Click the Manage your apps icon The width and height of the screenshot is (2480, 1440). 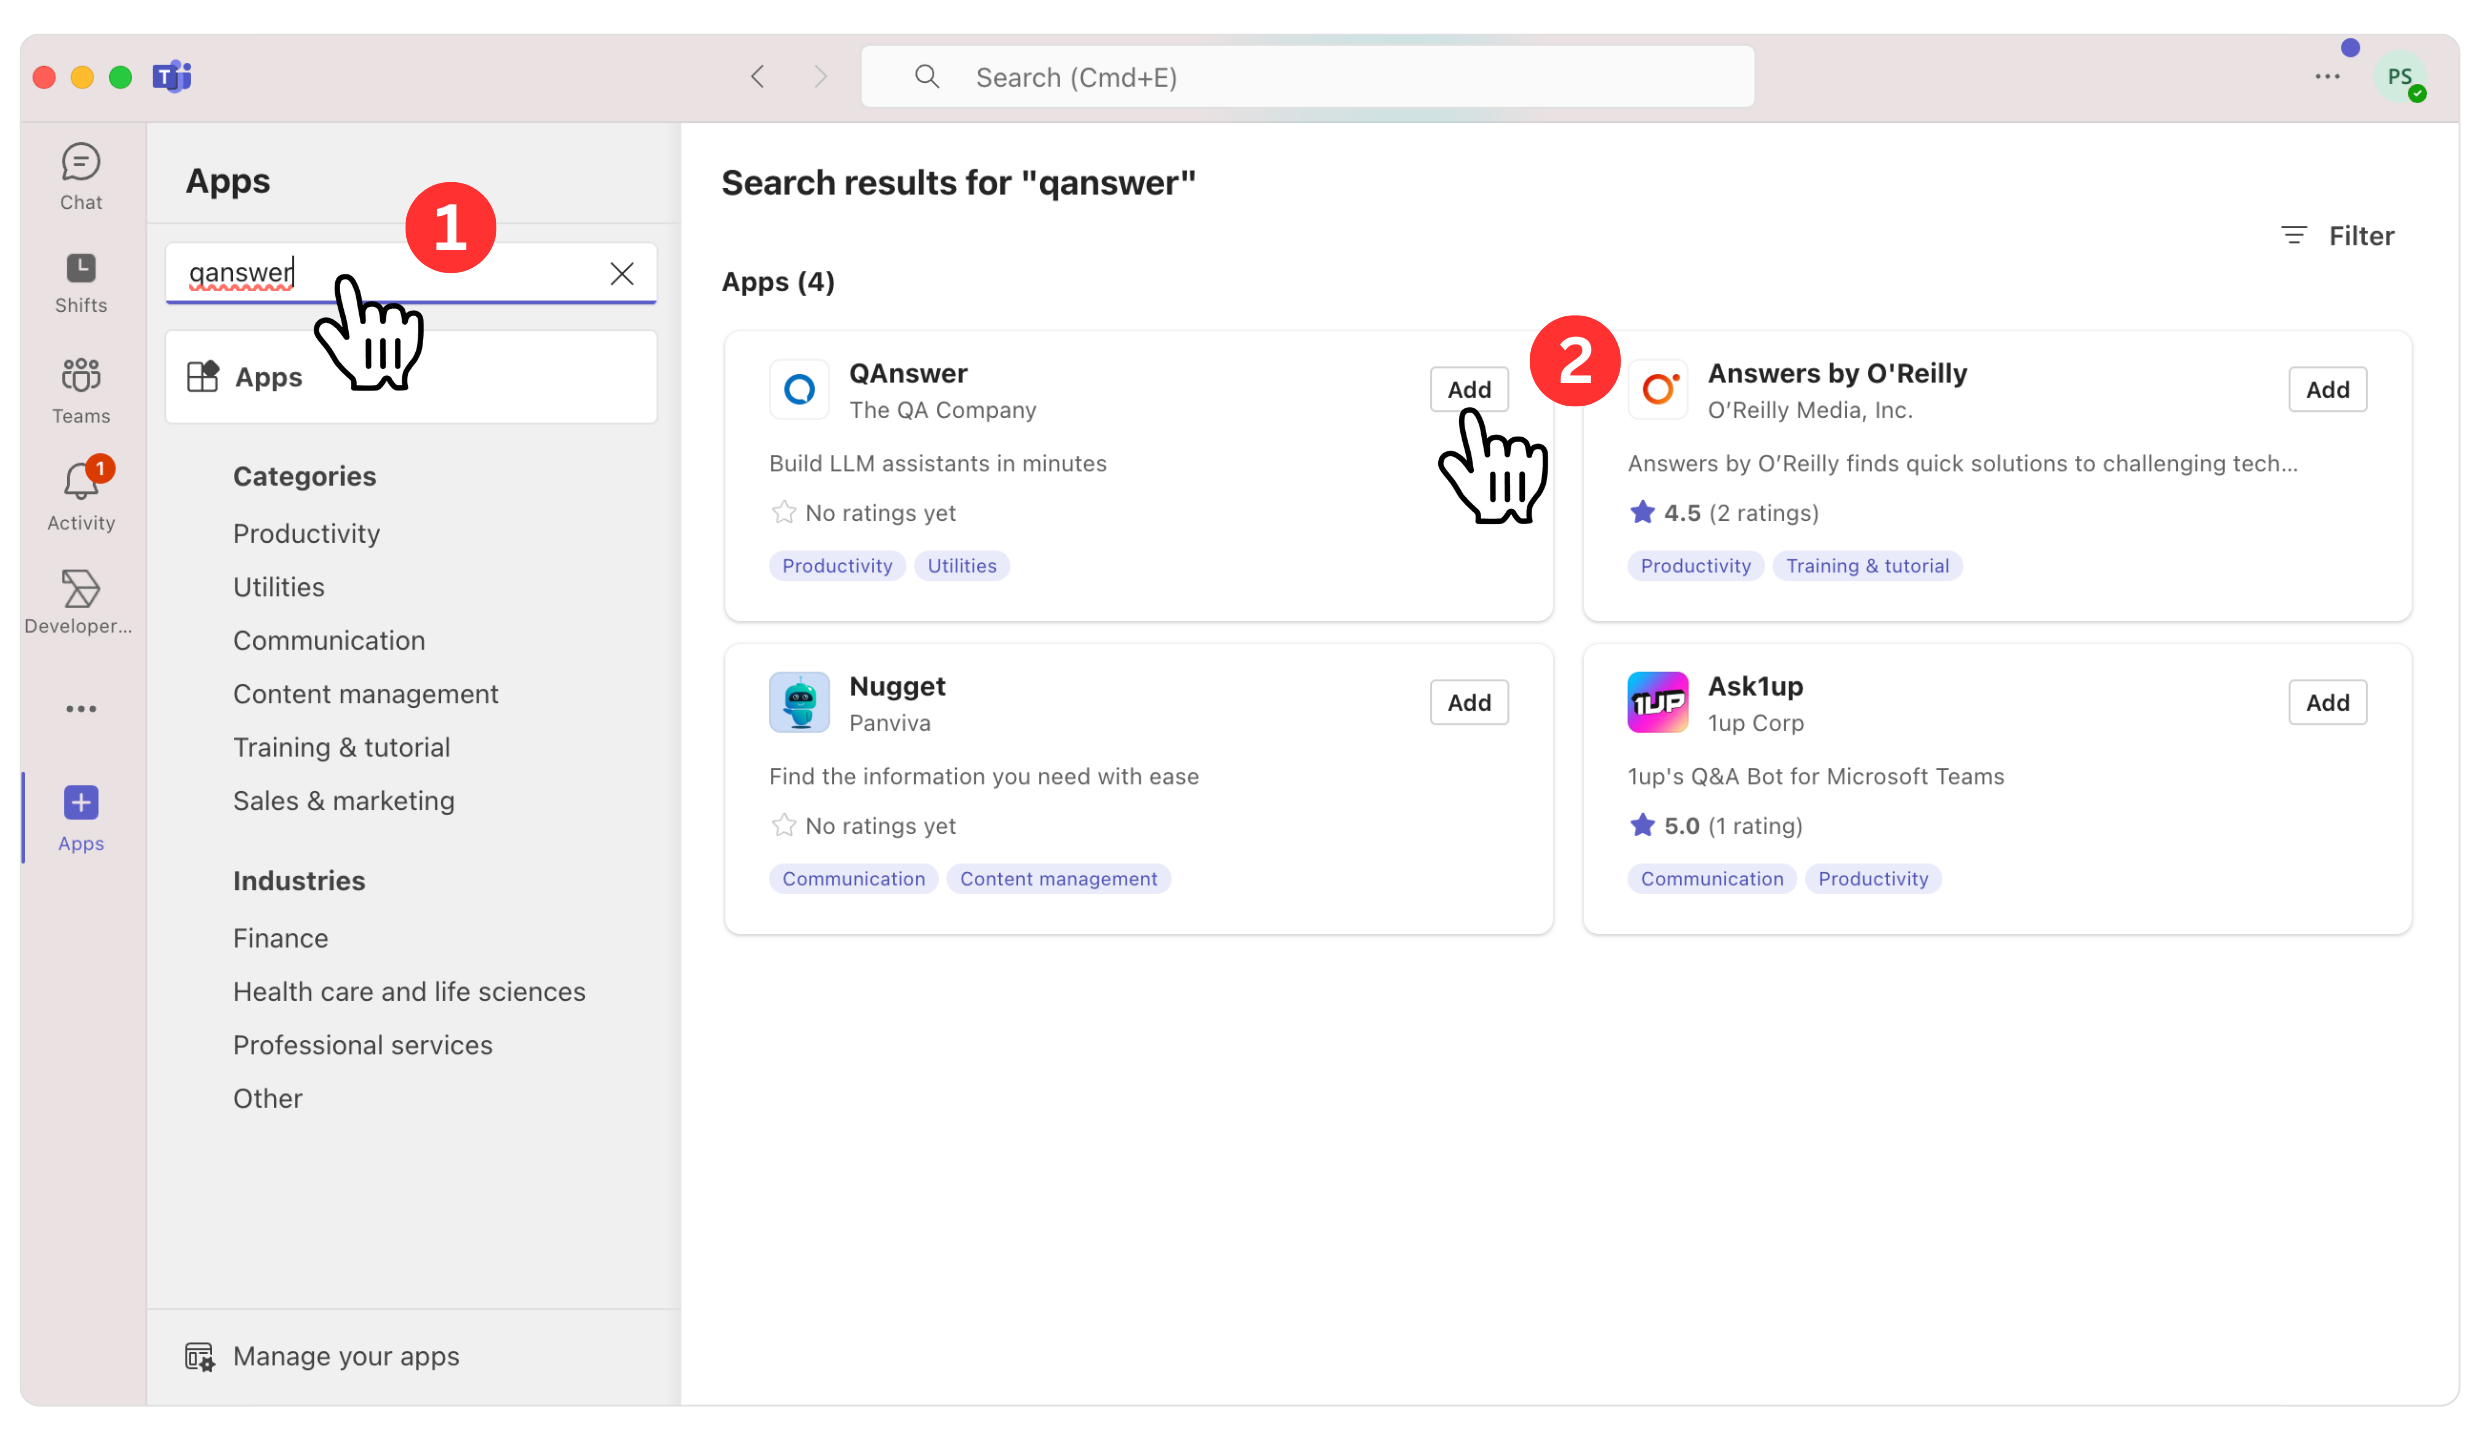coord(199,1357)
